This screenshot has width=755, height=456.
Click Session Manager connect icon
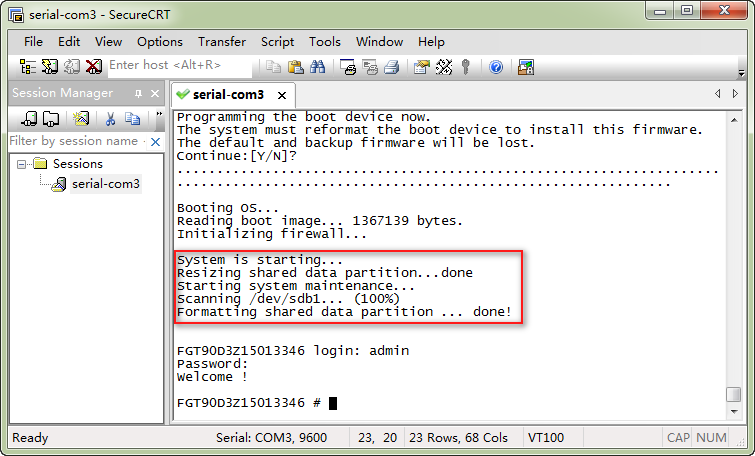pyautogui.click(x=29, y=118)
